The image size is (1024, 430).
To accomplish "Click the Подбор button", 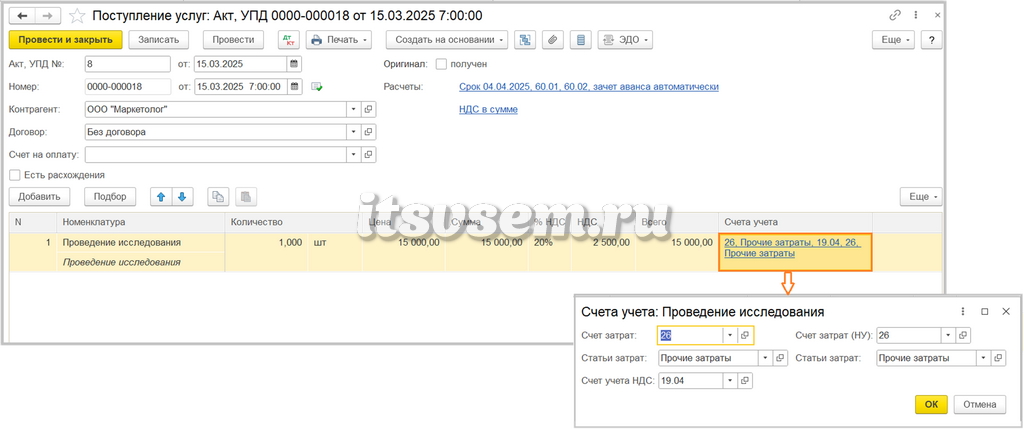I will click(x=110, y=197).
